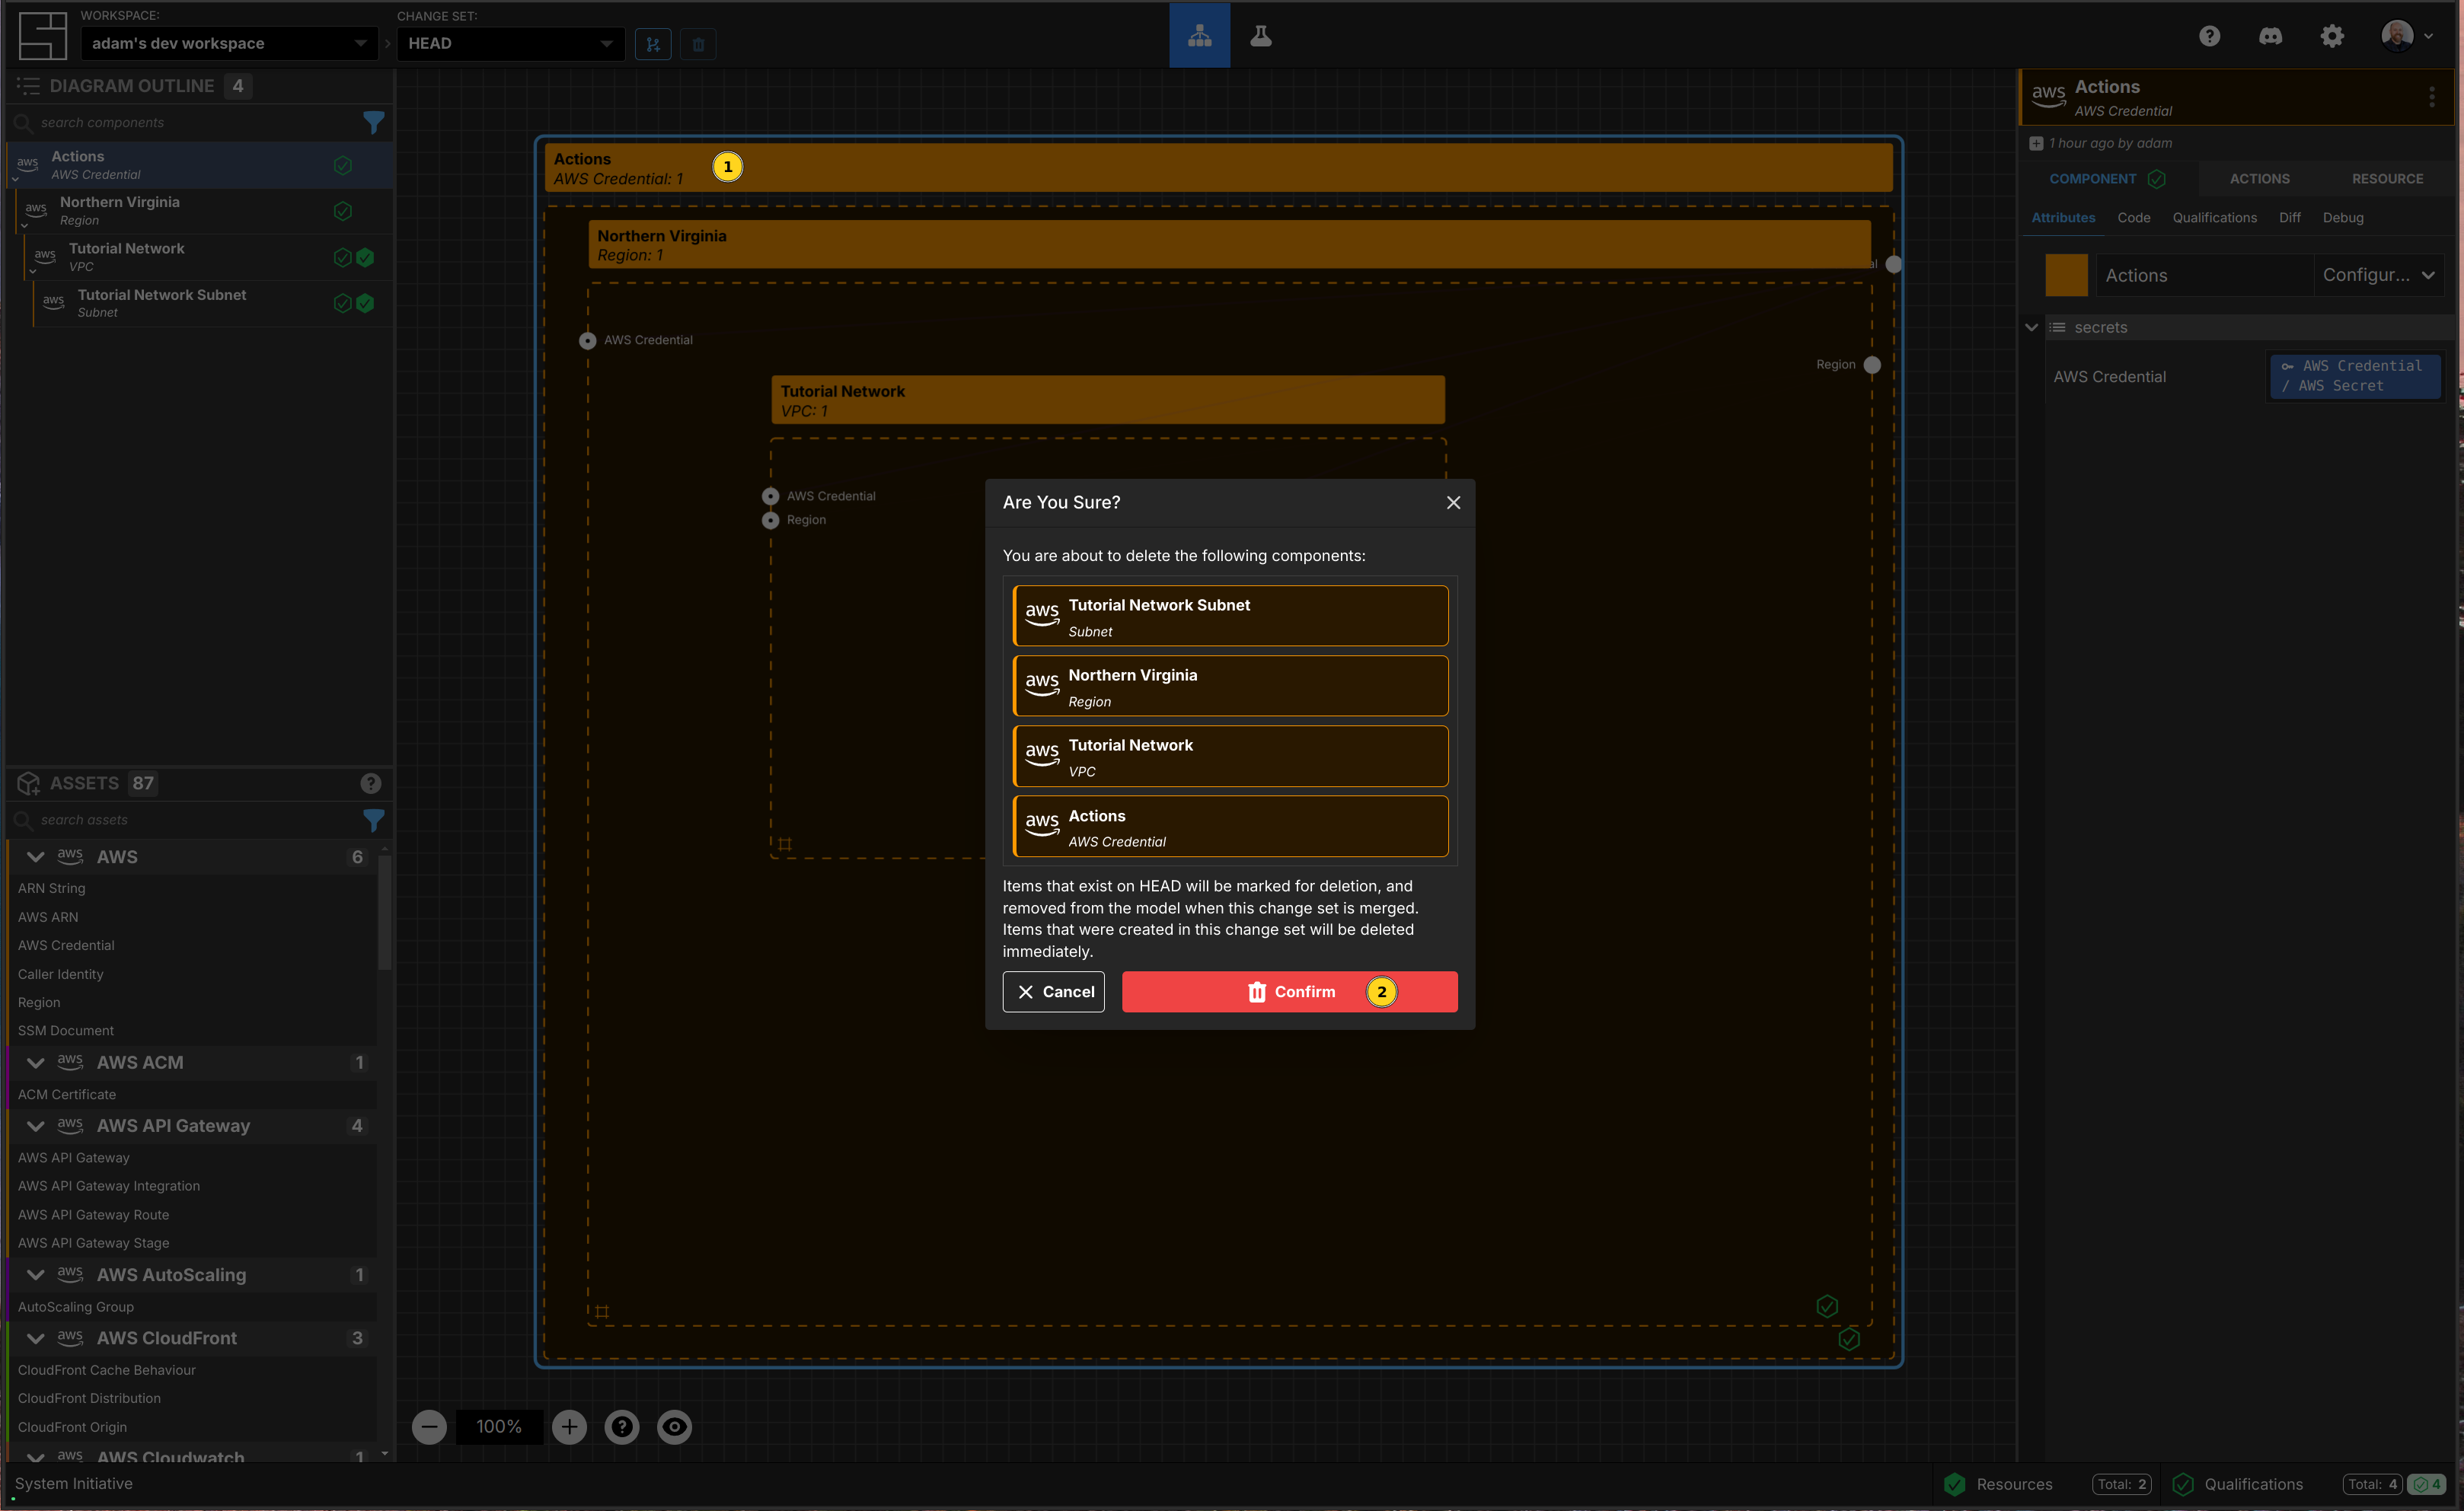Select Tutorial Network Subnet in outline
This screenshot has width=2464, height=1511.
[x=213, y=303]
